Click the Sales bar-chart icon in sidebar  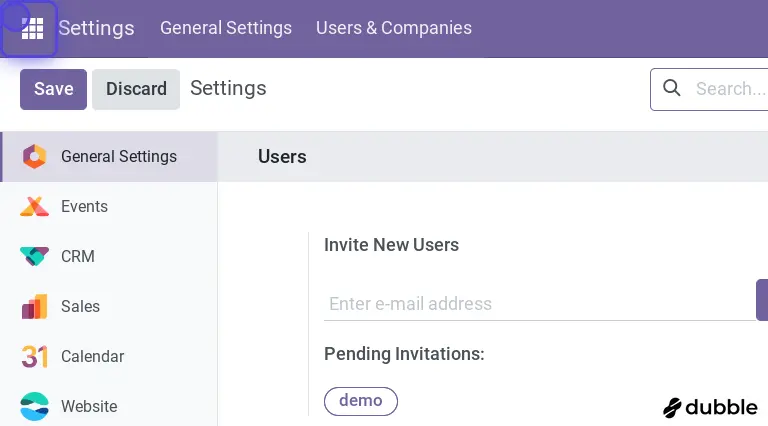click(34, 307)
